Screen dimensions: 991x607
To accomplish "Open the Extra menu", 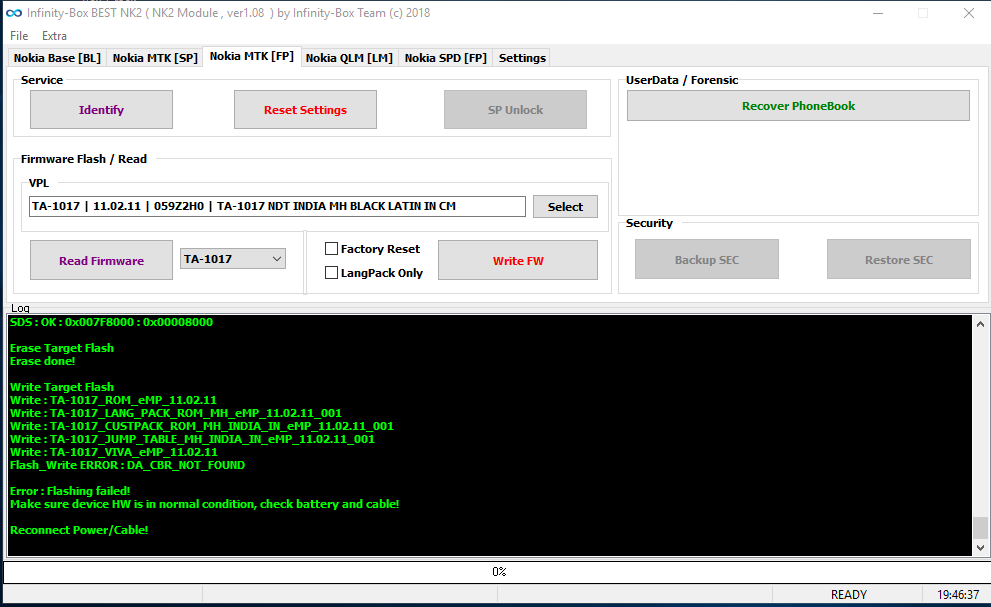I will coord(54,36).
